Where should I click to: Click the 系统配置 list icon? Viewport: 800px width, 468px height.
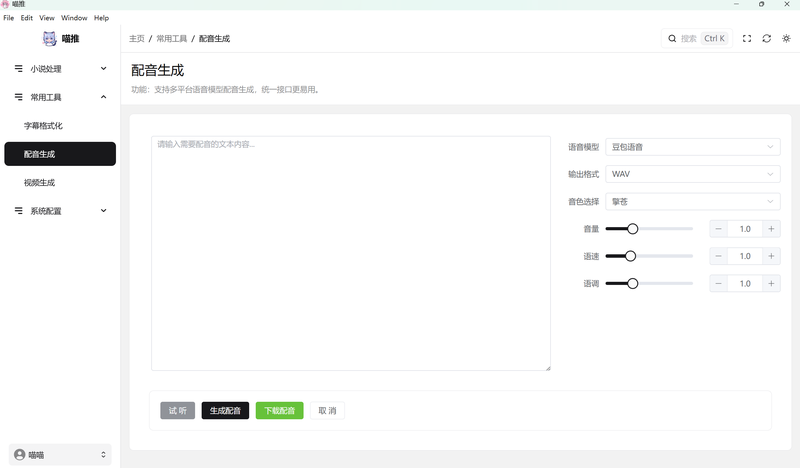tap(18, 211)
